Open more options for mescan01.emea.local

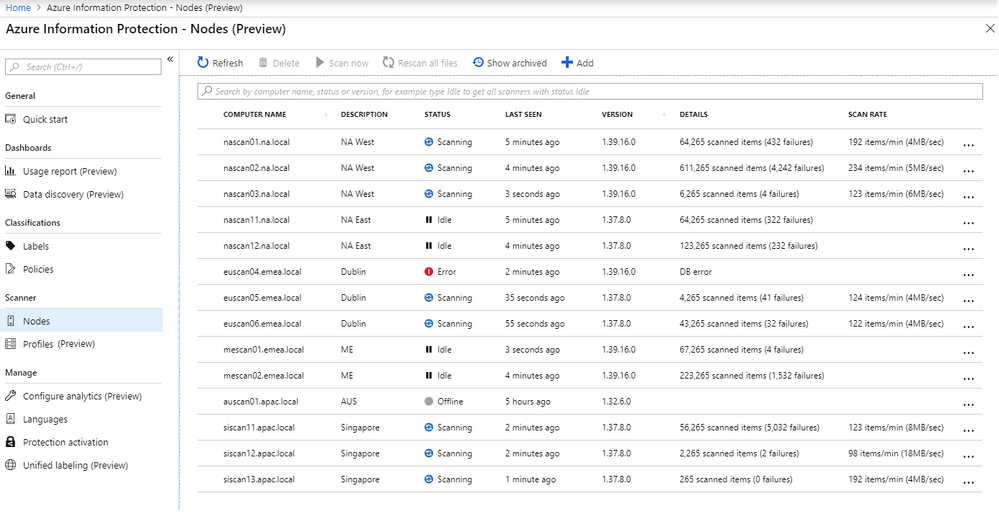pyautogui.click(x=968, y=353)
